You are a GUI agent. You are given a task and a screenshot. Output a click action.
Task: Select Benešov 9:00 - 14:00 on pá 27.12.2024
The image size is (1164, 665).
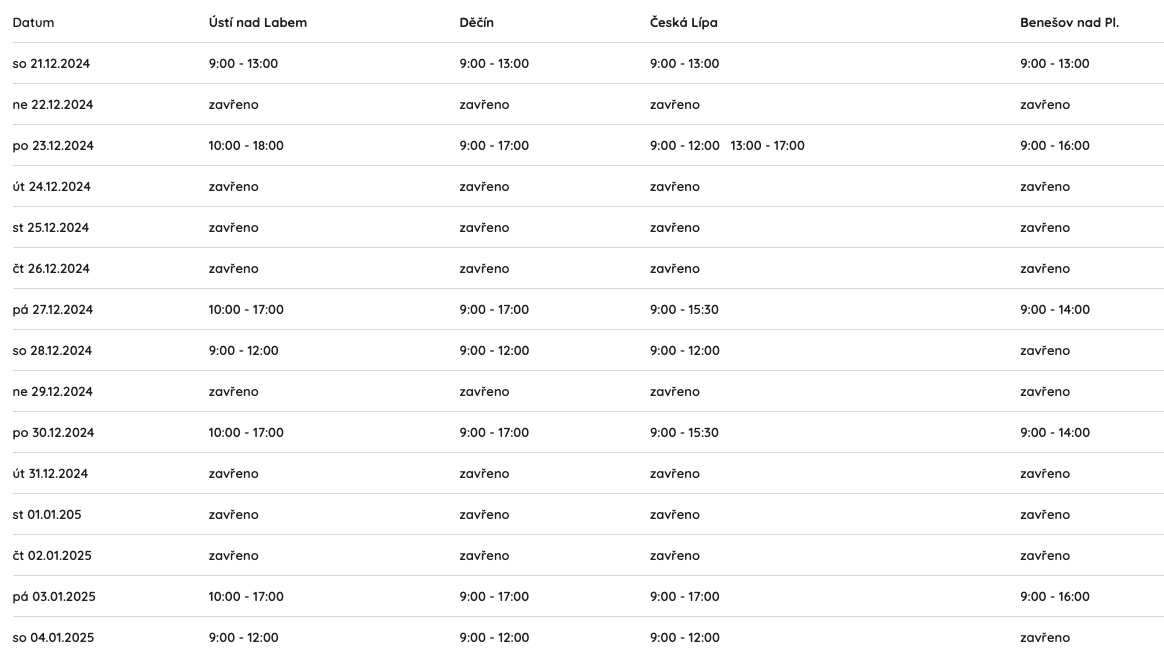pos(1055,309)
